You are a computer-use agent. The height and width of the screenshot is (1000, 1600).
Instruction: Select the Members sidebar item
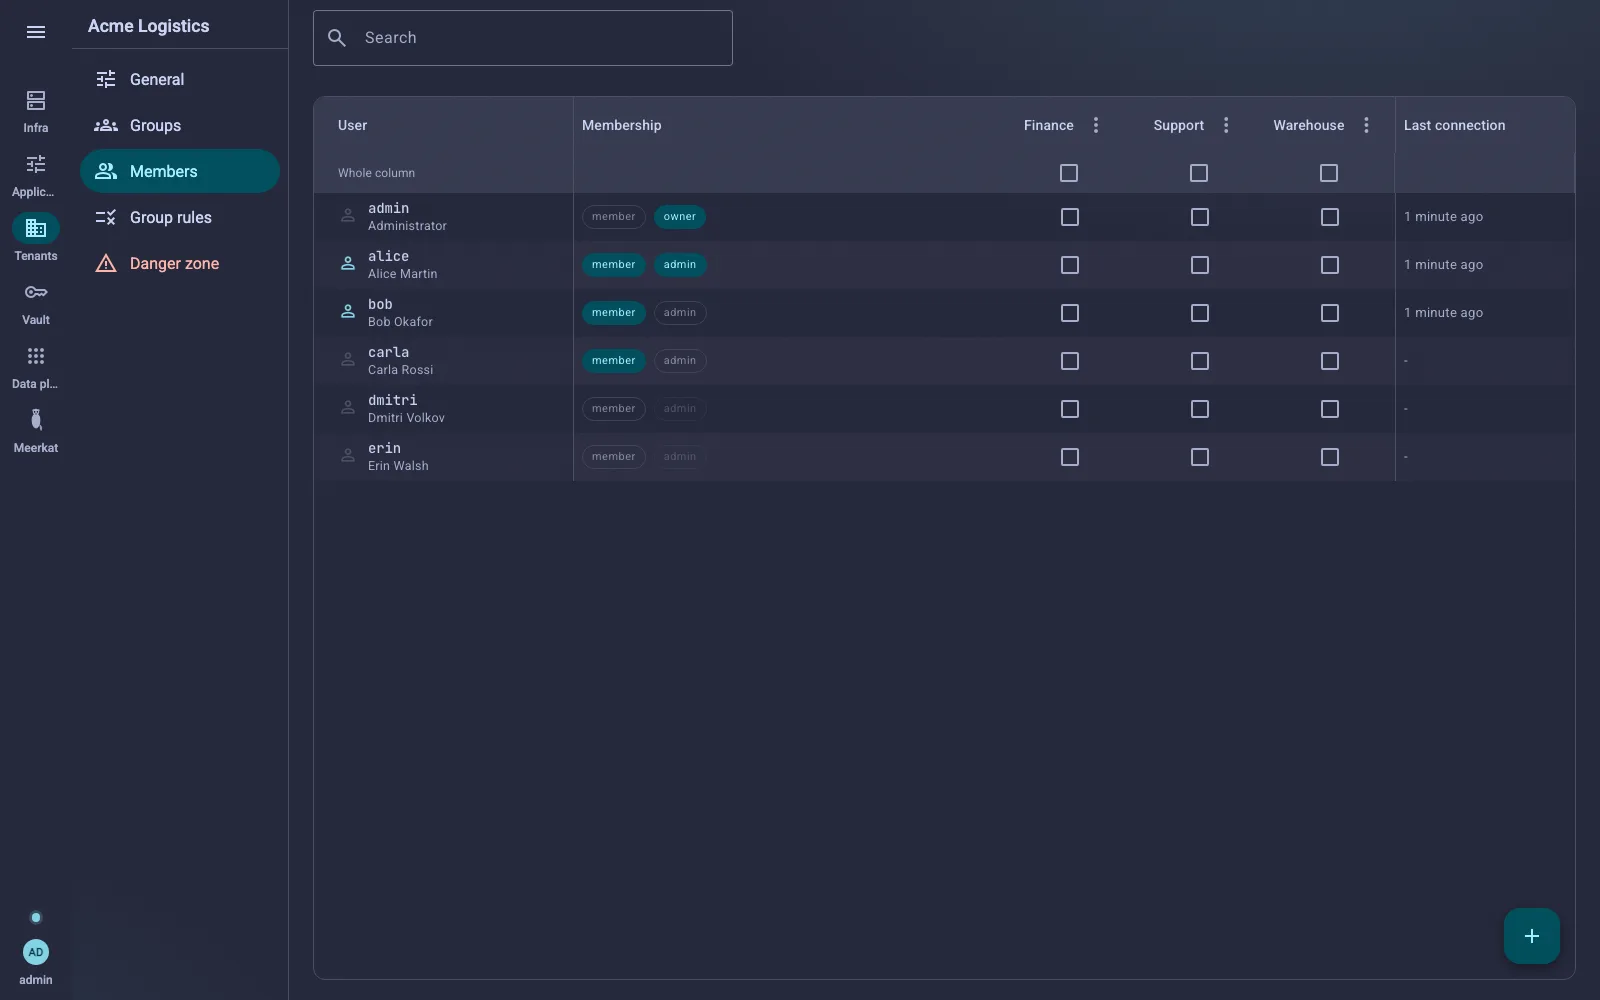(180, 171)
